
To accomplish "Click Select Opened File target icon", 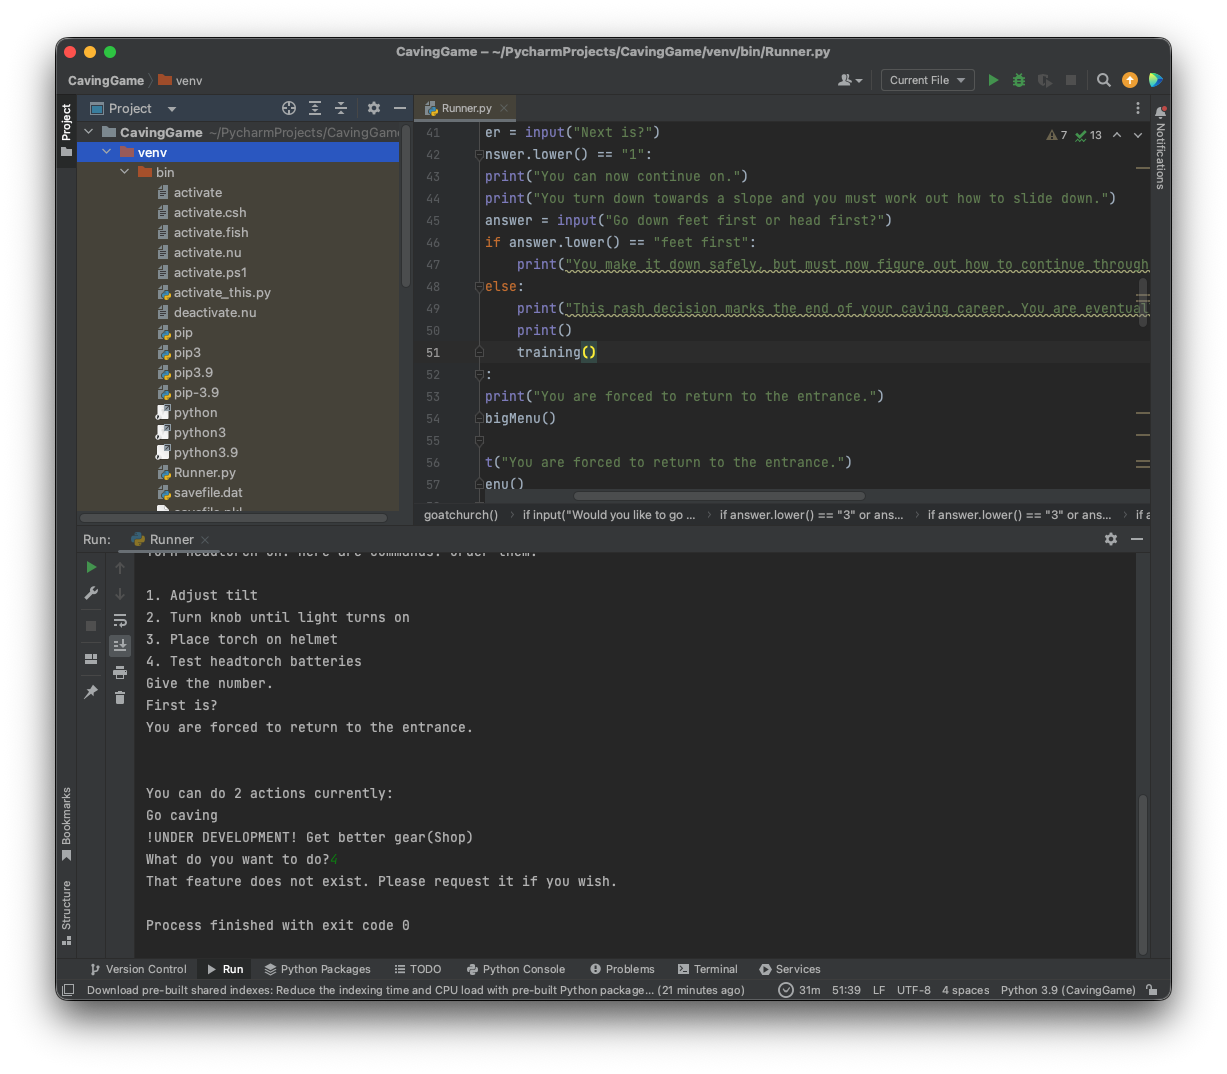I will click(x=289, y=108).
